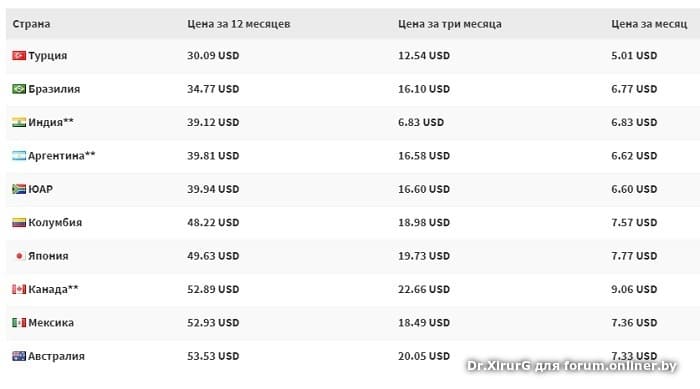Click the South Africa flag icon
This screenshot has height=389, width=700.
[19, 189]
